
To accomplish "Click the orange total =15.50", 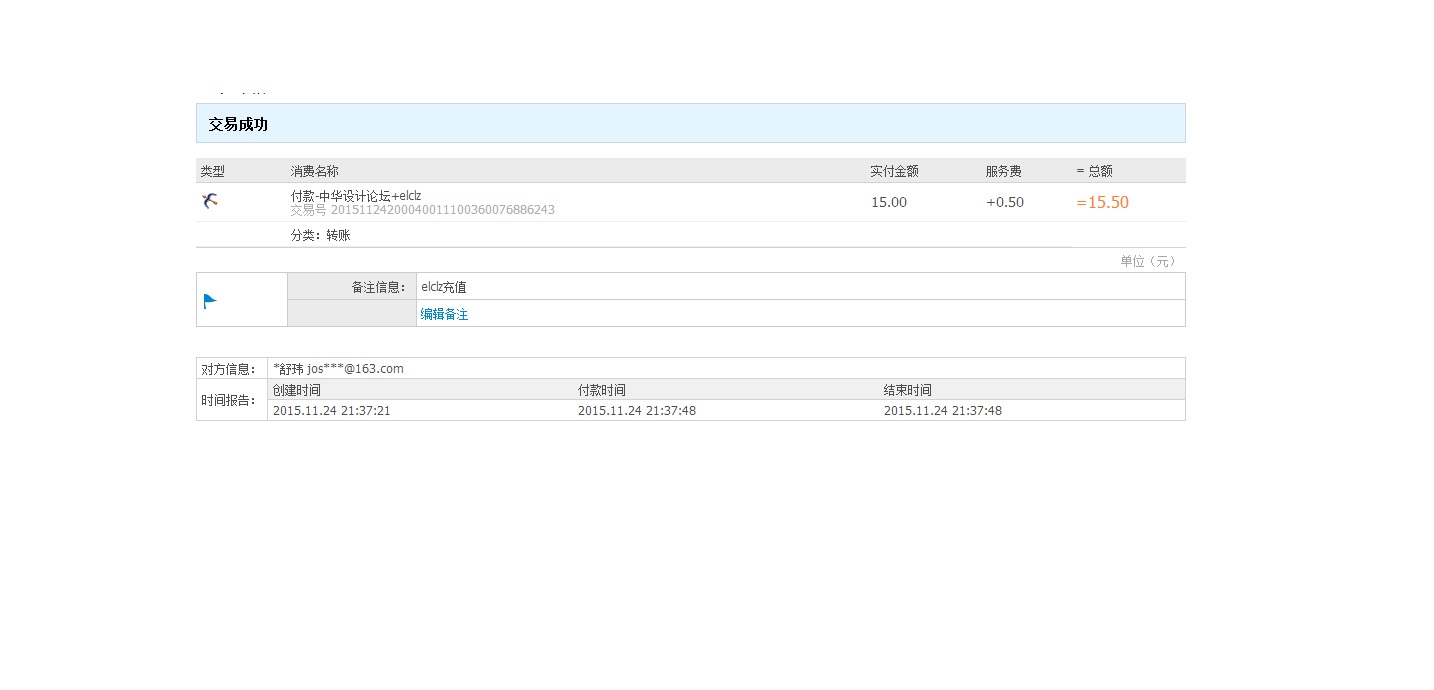I will click(1103, 202).
